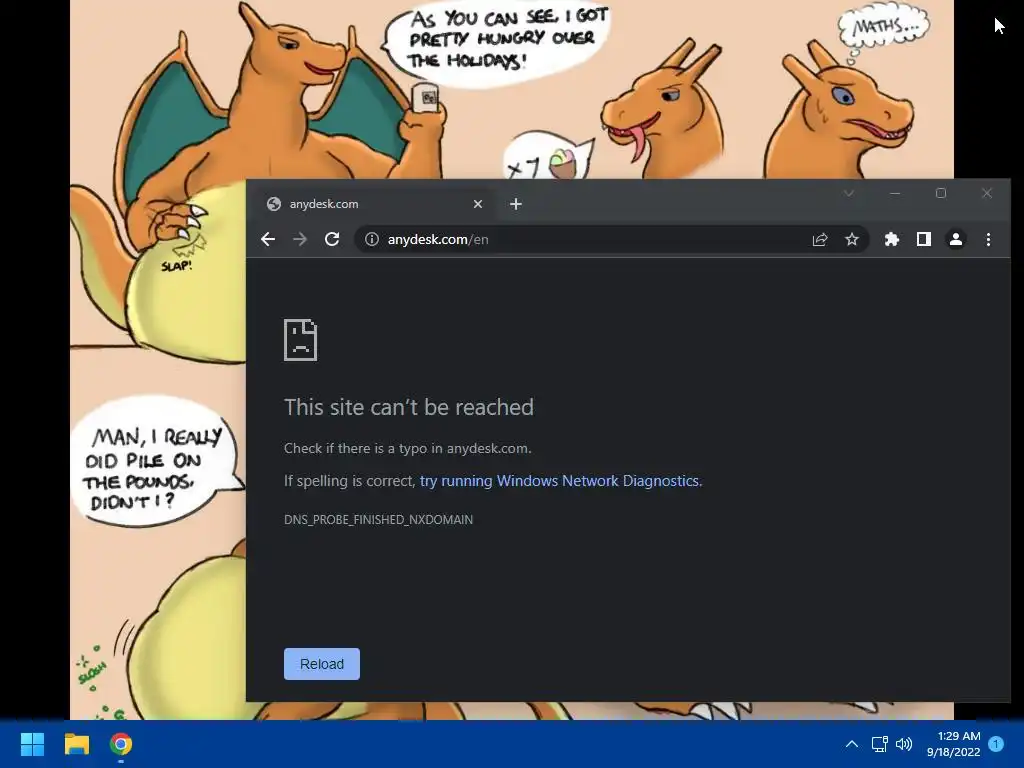Open Chrome's three-dot menu

point(988,239)
